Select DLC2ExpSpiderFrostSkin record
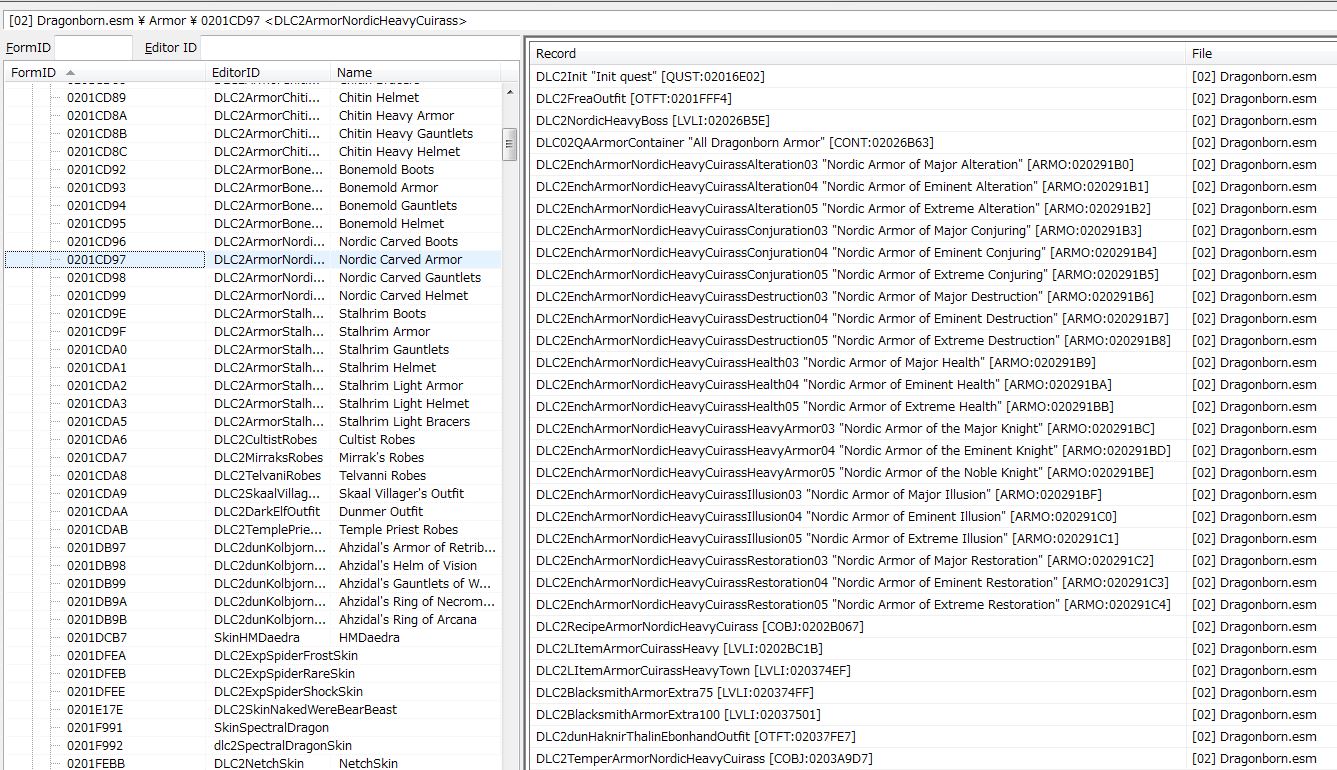The image size is (1337, 770). click(x=253, y=656)
